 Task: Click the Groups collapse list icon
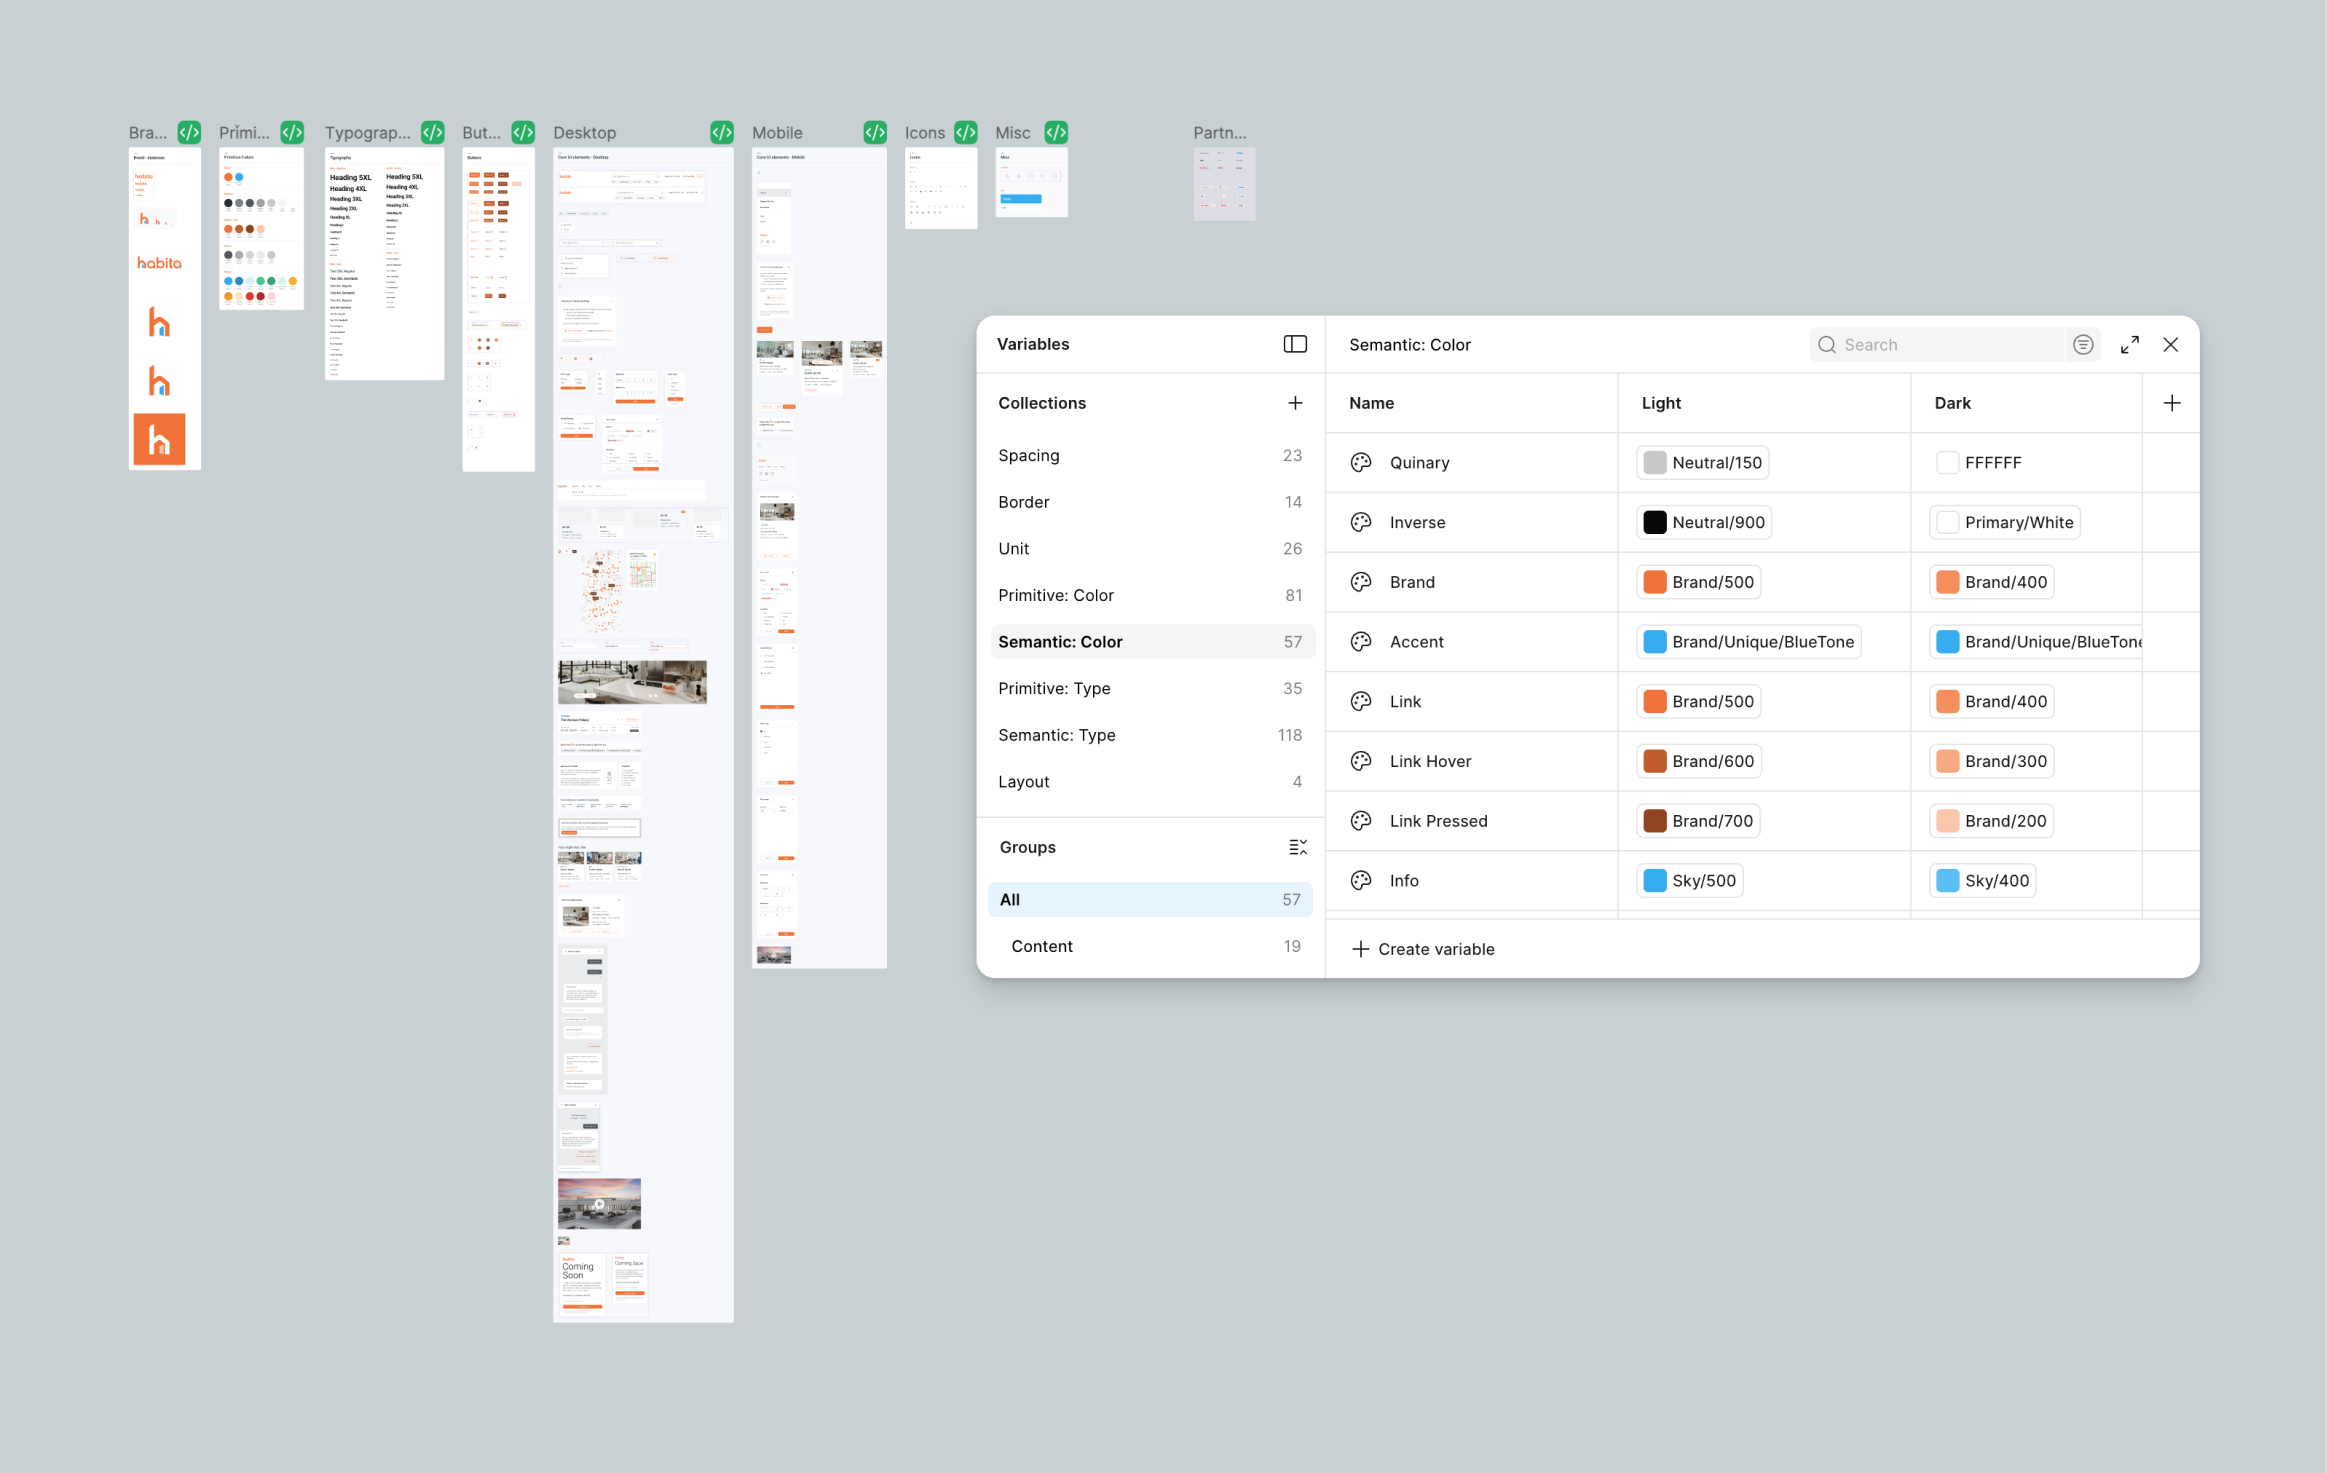click(1297, 847)
